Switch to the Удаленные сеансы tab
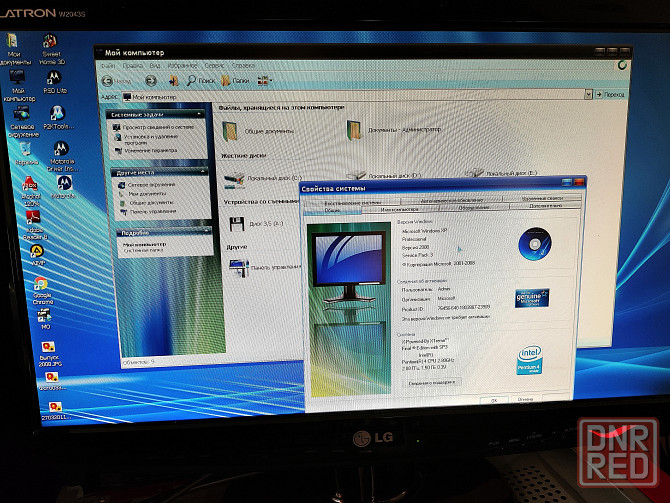This screenshot has width=670, height=503. click(x=542, y=198)
